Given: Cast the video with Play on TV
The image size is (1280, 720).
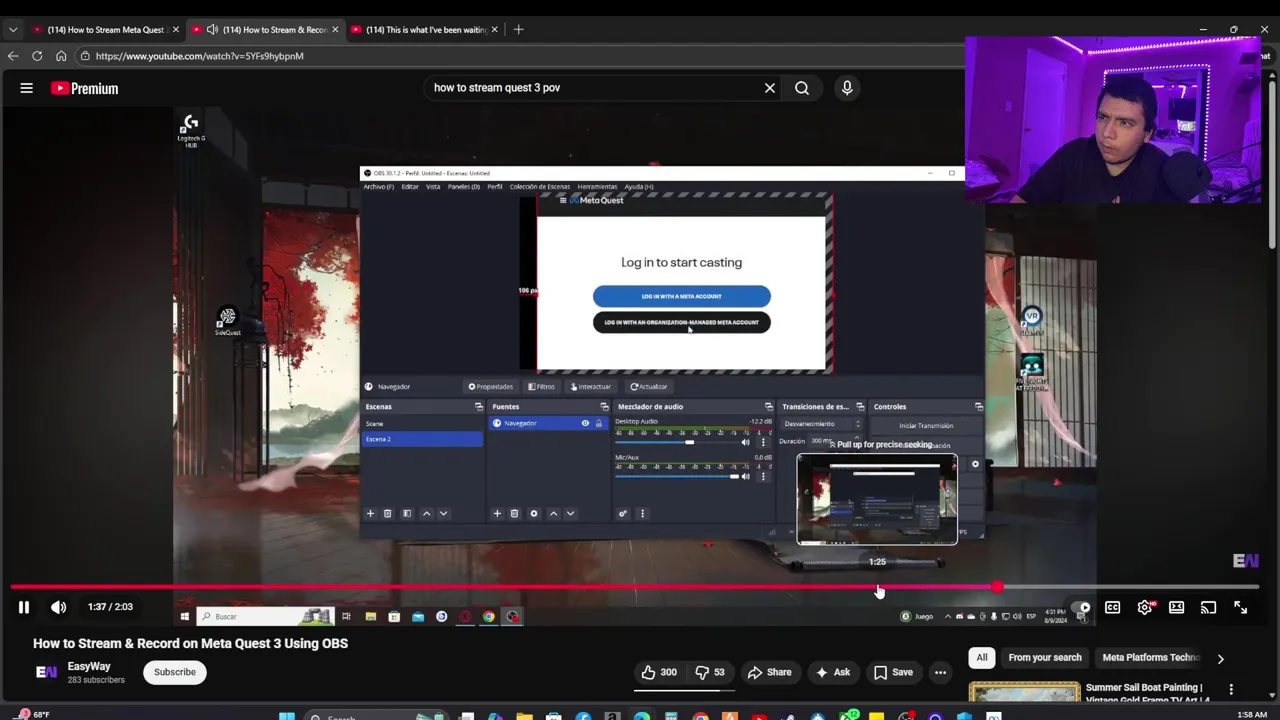Looking at the screenshot, I should point(1209,607).
